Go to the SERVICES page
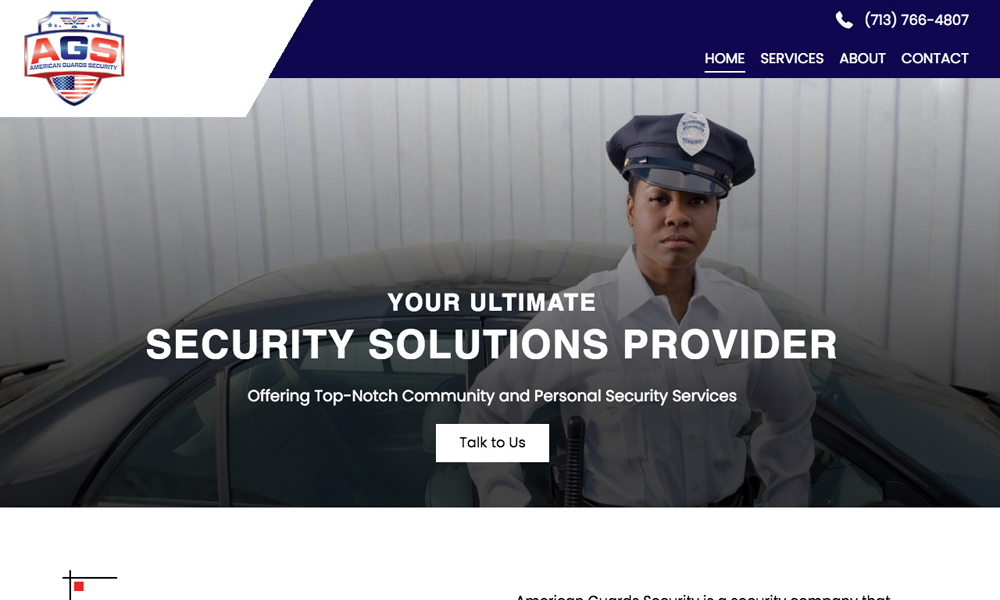 (x=791, y=59)
